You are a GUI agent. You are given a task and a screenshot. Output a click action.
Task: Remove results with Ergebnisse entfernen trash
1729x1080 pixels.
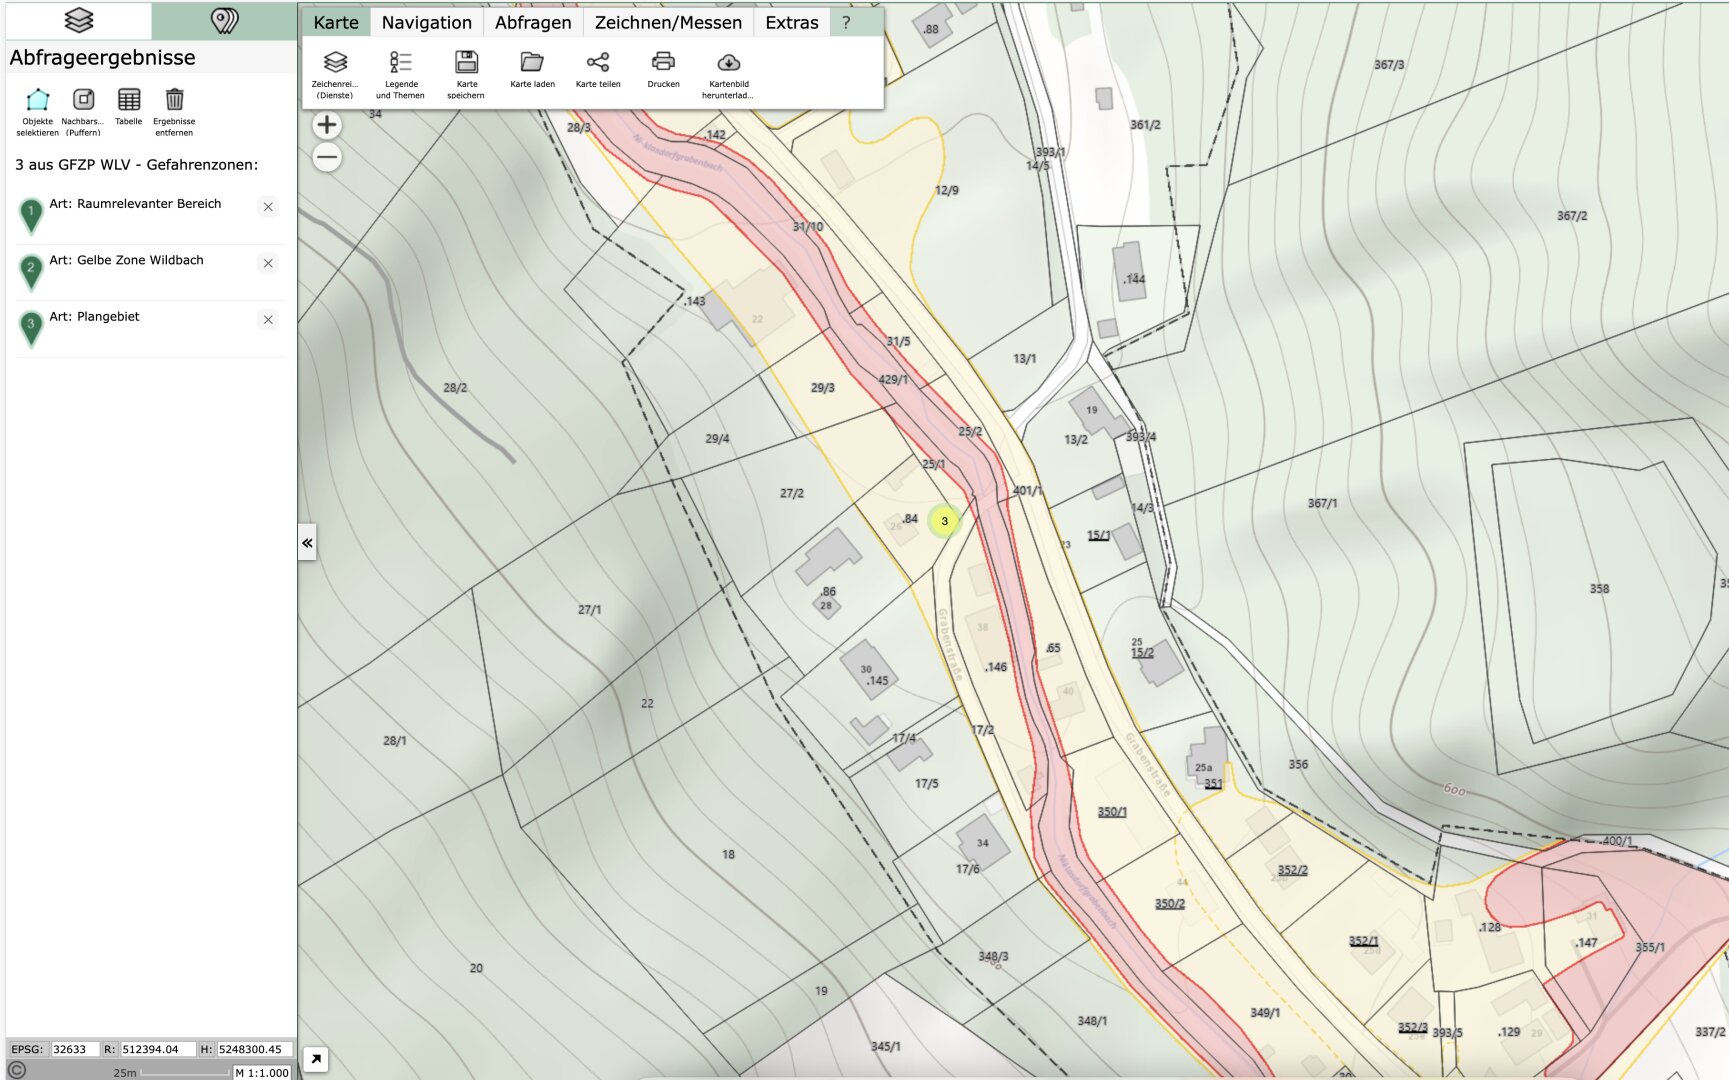(x=174, y=100)
